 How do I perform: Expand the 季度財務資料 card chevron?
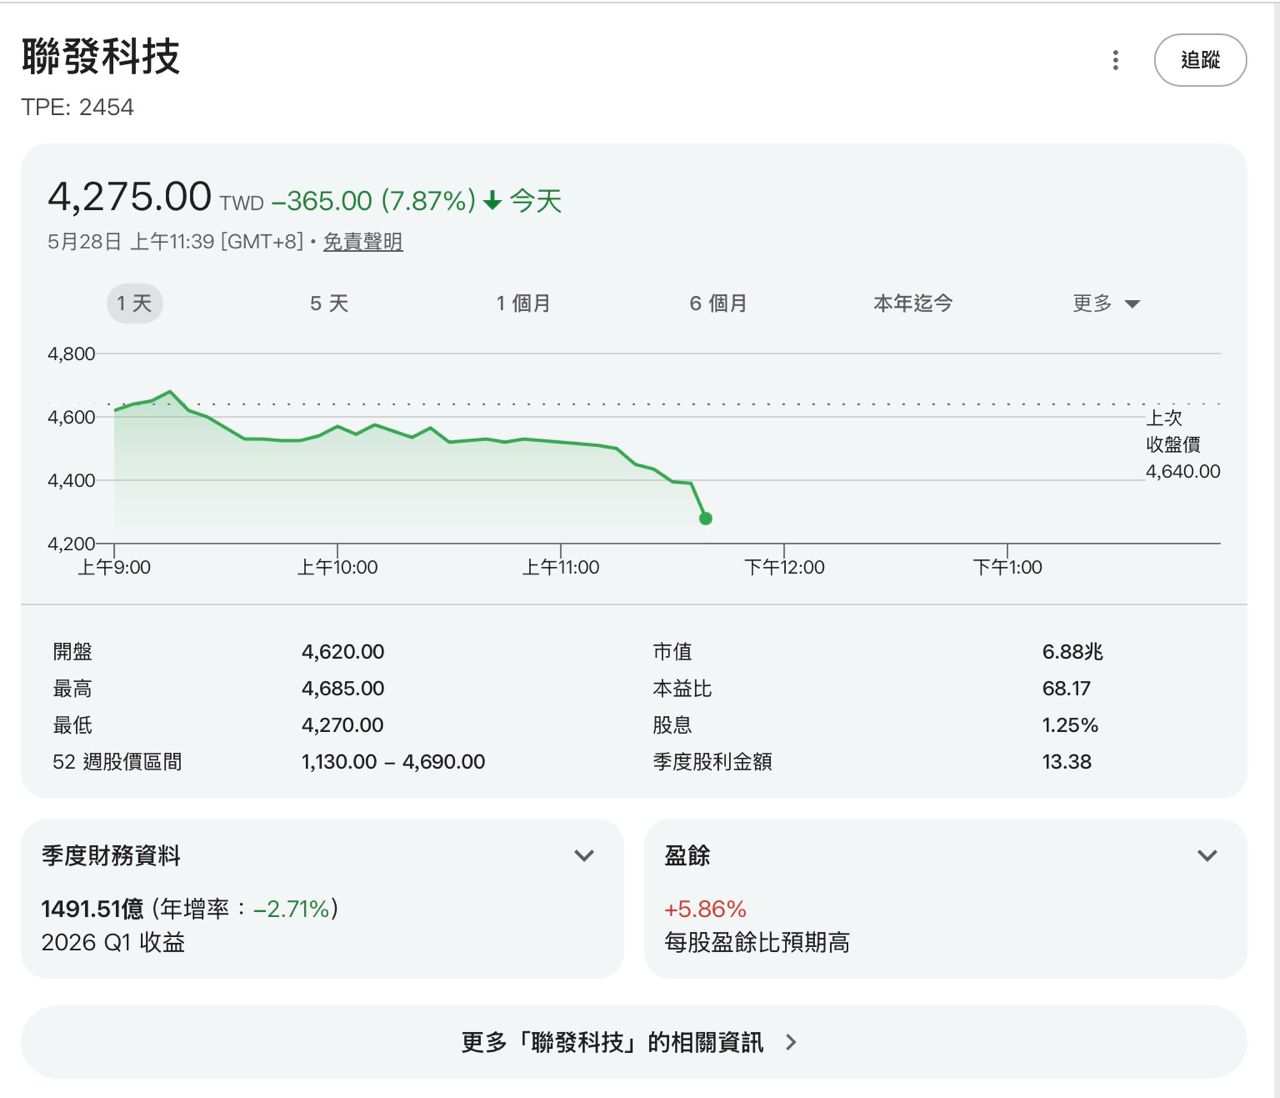(584, 856)
